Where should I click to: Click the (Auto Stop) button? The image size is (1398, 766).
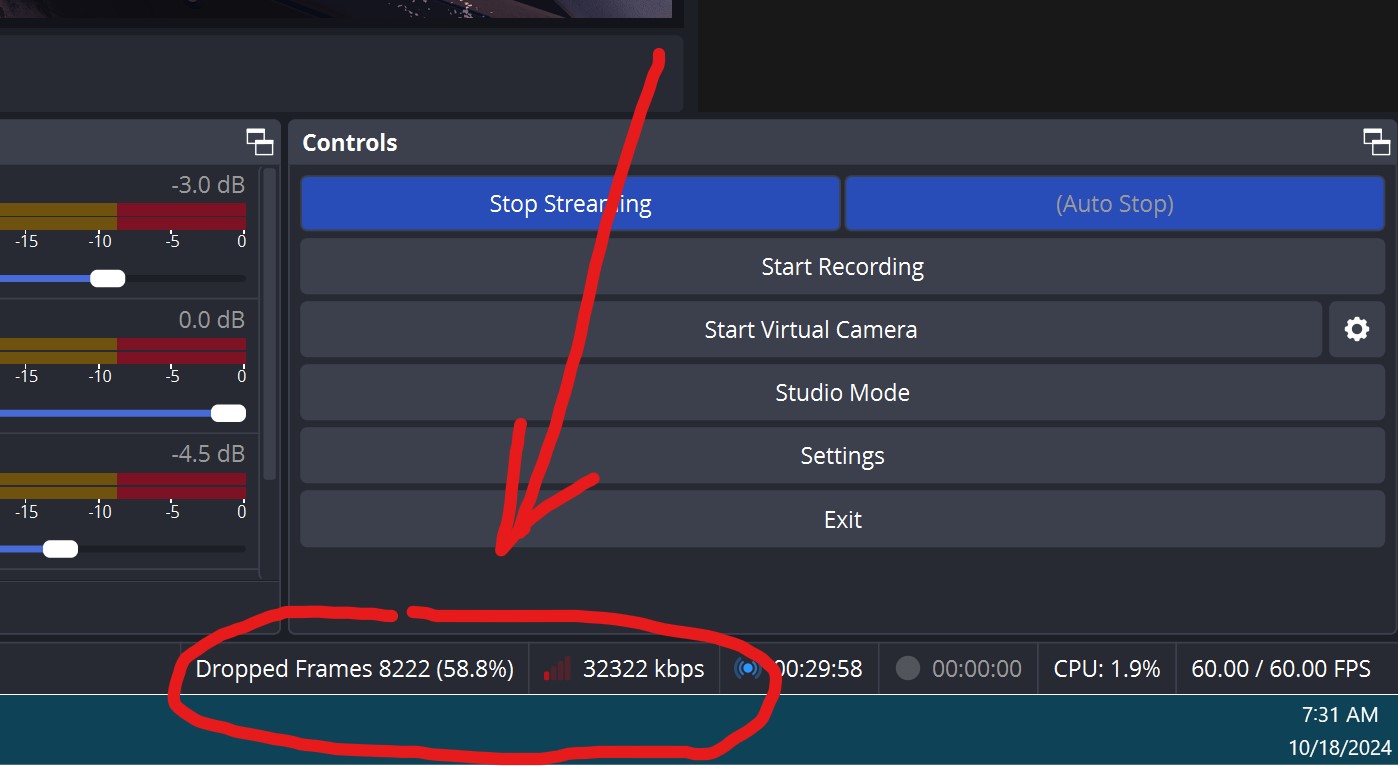(x=1114, y=204)
